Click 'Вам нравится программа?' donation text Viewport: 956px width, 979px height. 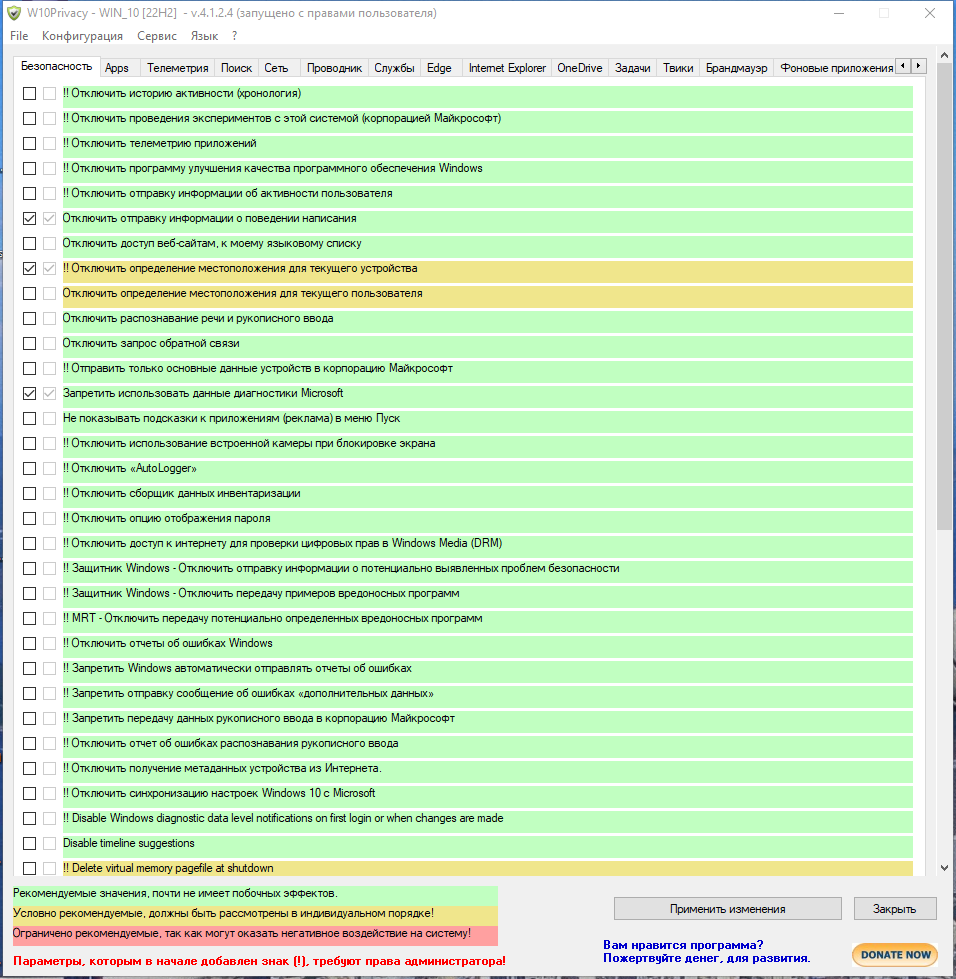683,945
